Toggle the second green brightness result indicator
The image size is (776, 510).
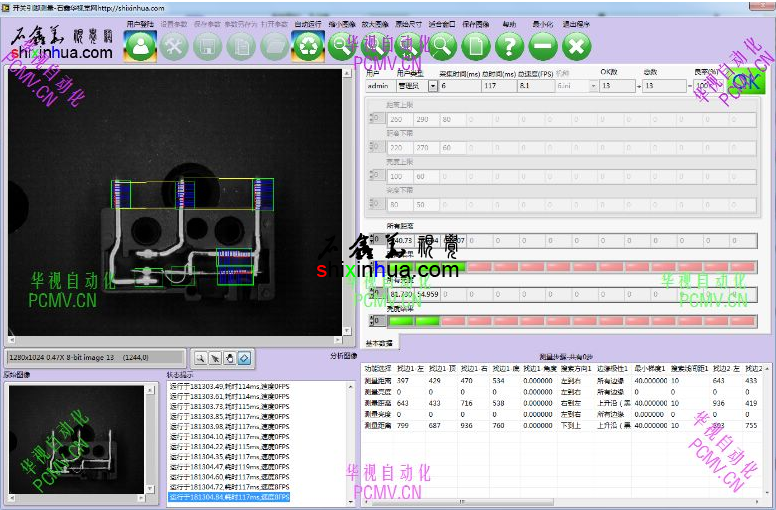coord(427,320)
